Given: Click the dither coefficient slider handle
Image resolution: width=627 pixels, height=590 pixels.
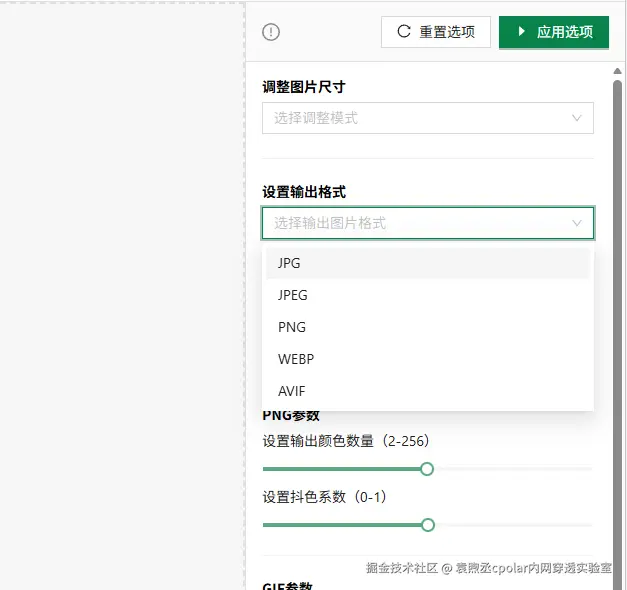Looking at the screenshot, I should coord(428,525).
